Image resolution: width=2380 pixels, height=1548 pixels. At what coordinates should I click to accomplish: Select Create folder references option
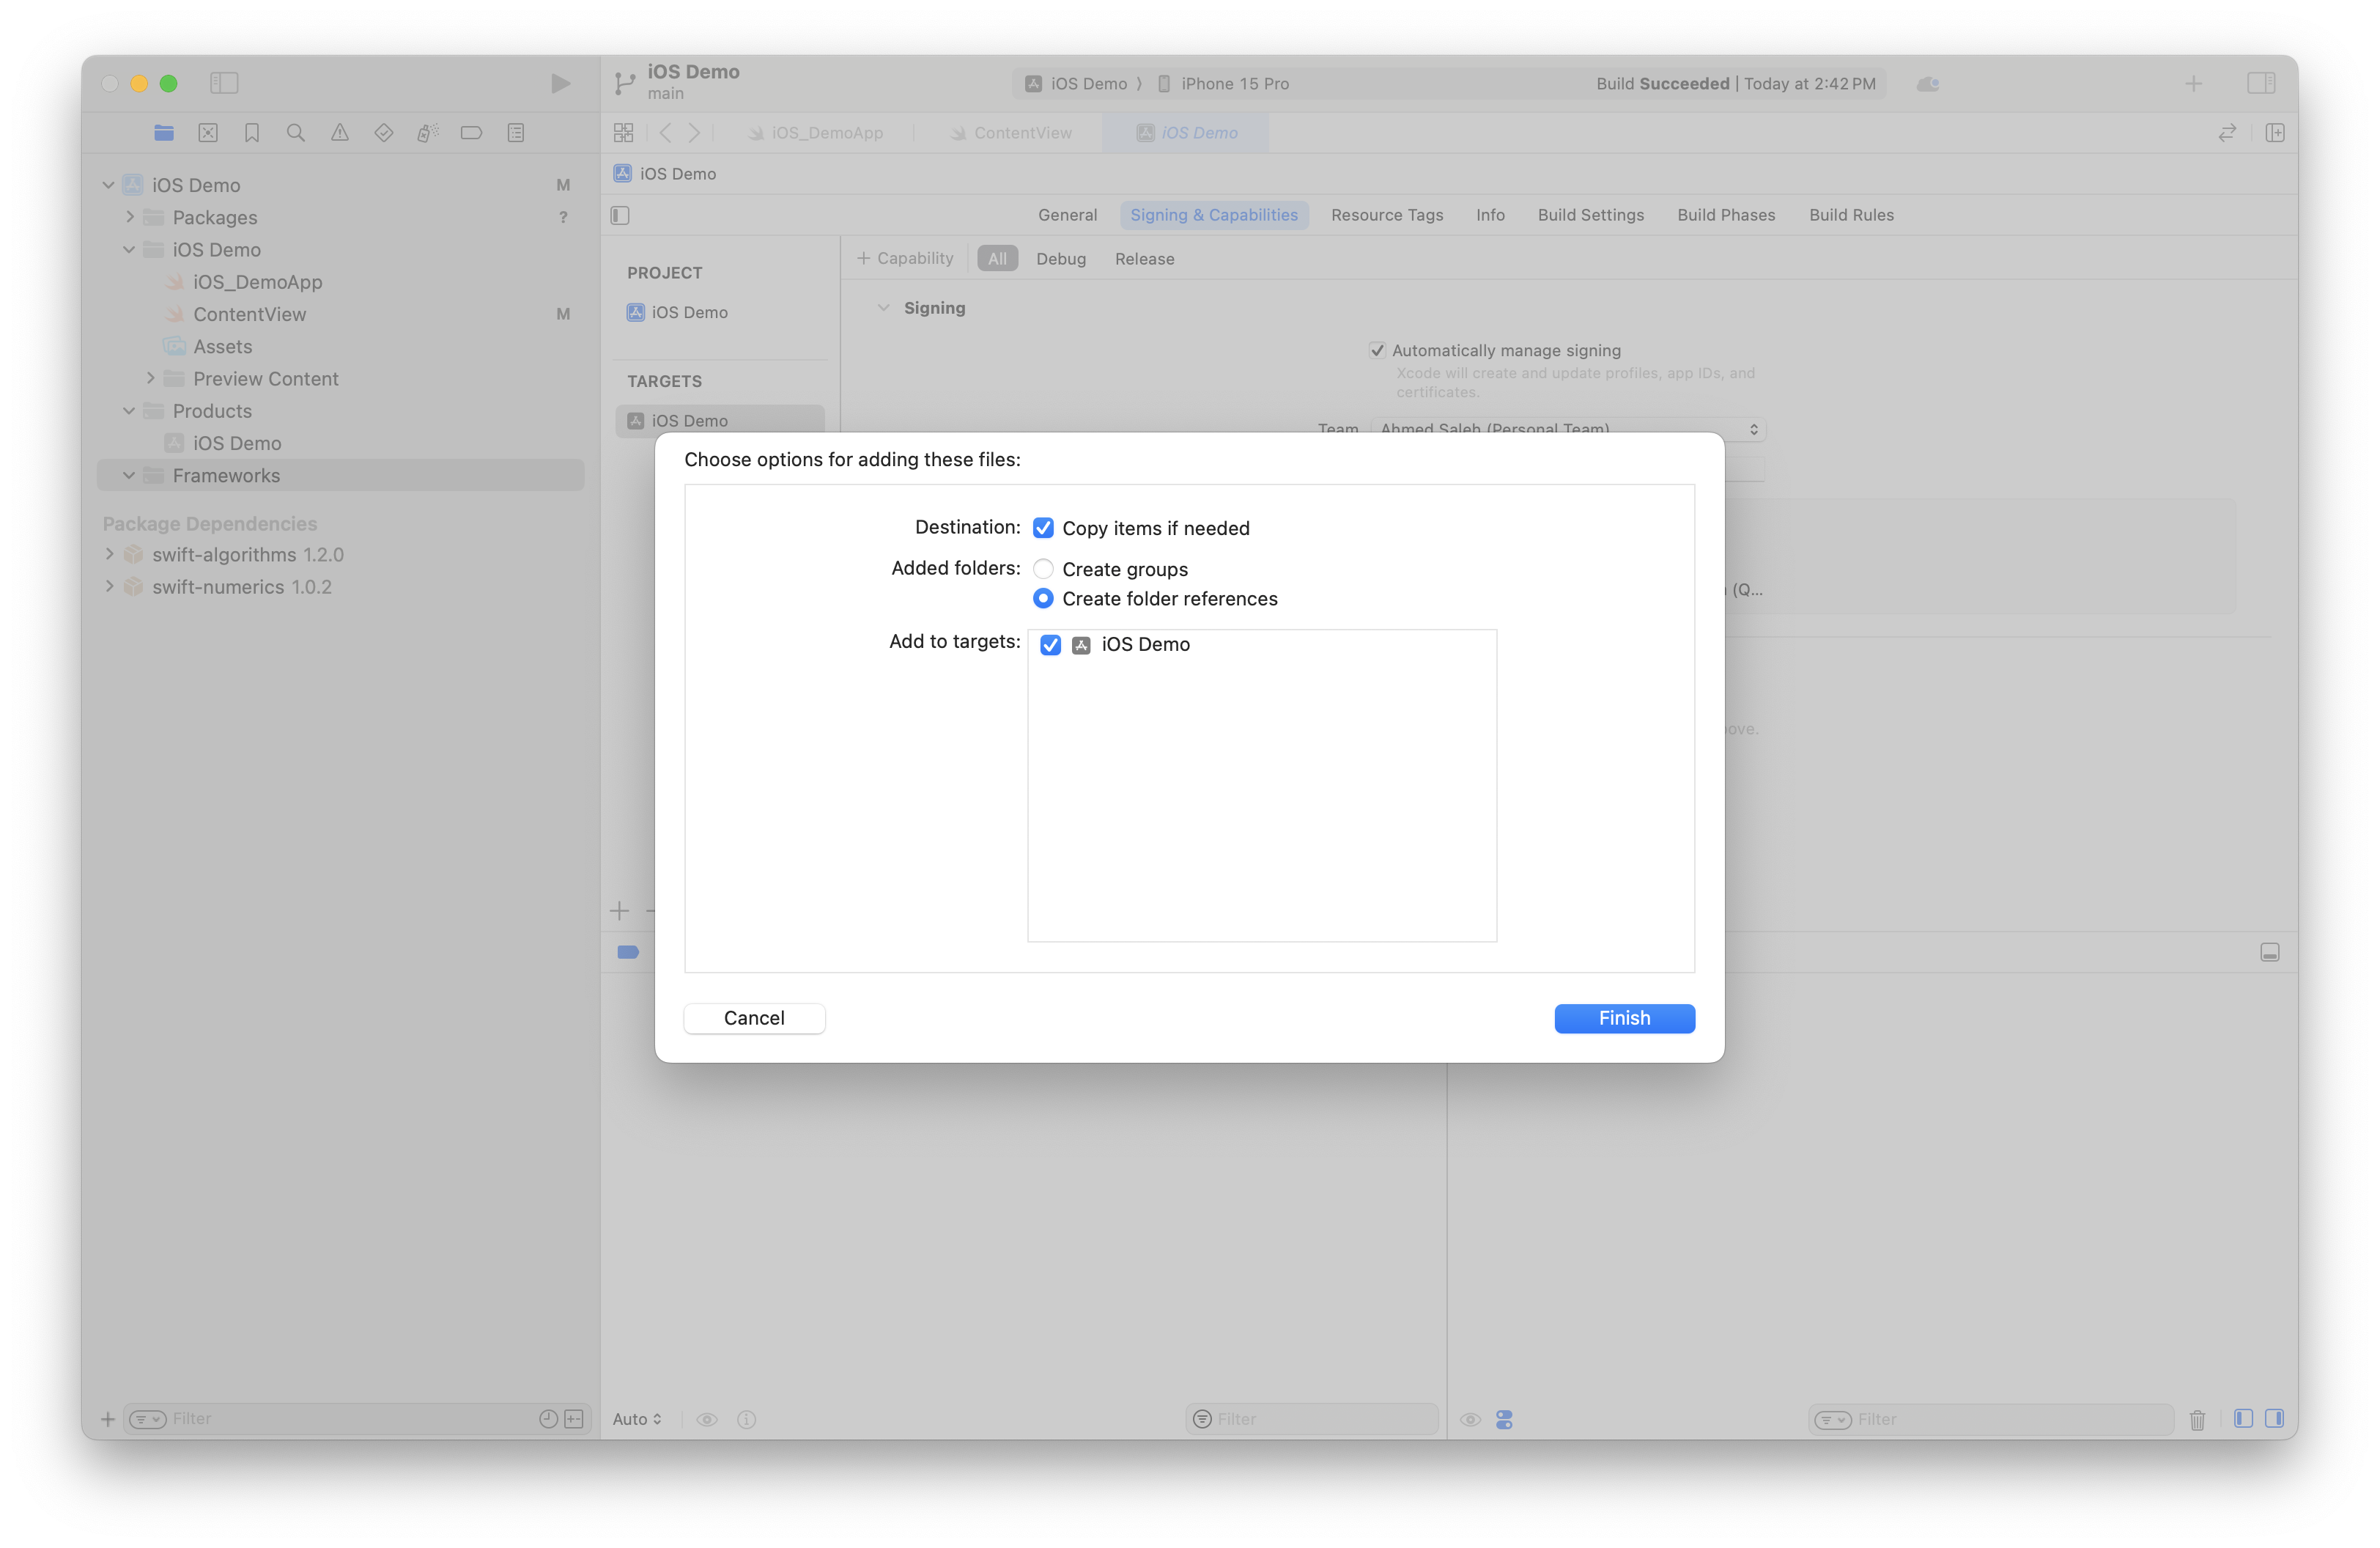(1043, 598)
